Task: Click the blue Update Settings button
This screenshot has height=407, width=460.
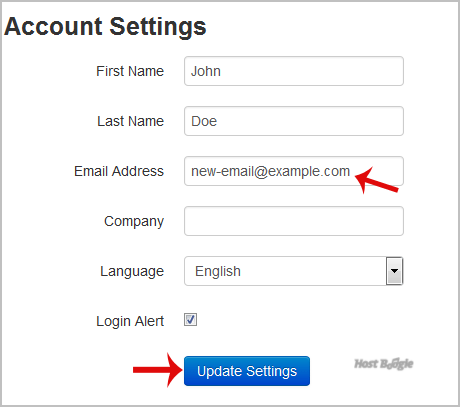Action: (247, 371)
